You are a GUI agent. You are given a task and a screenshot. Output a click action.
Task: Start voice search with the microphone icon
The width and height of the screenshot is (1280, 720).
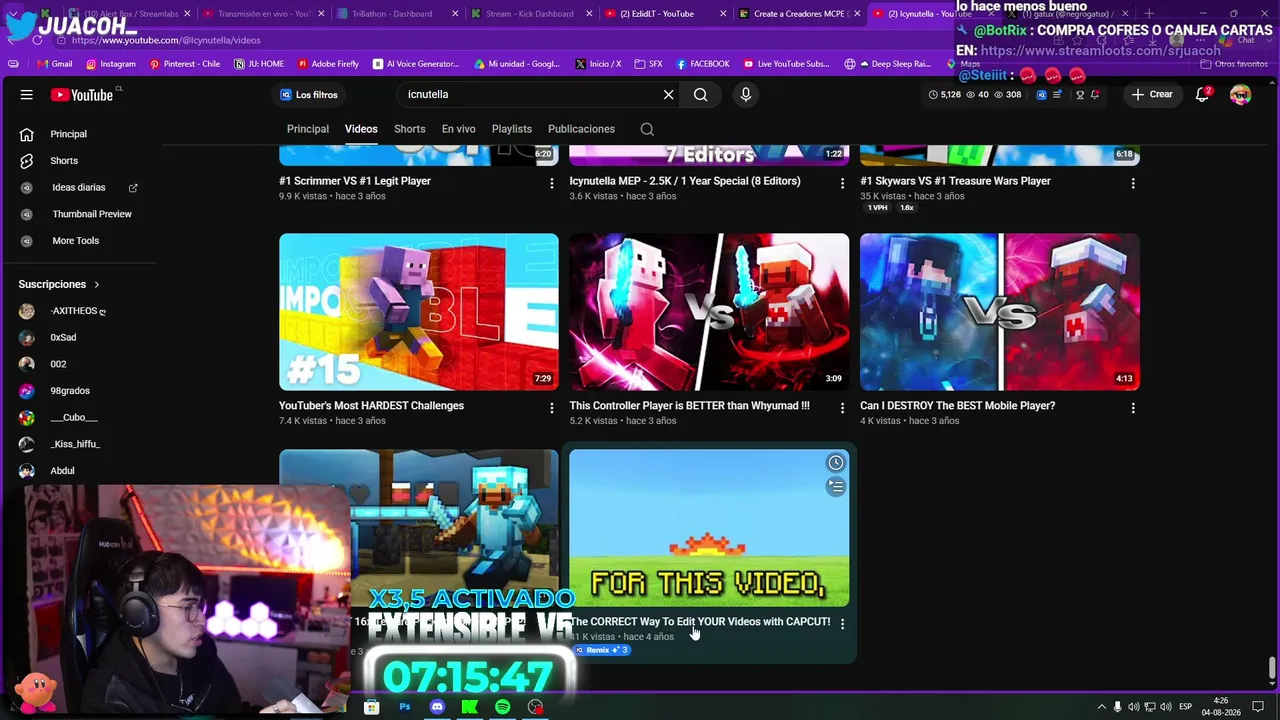(745, 95)
